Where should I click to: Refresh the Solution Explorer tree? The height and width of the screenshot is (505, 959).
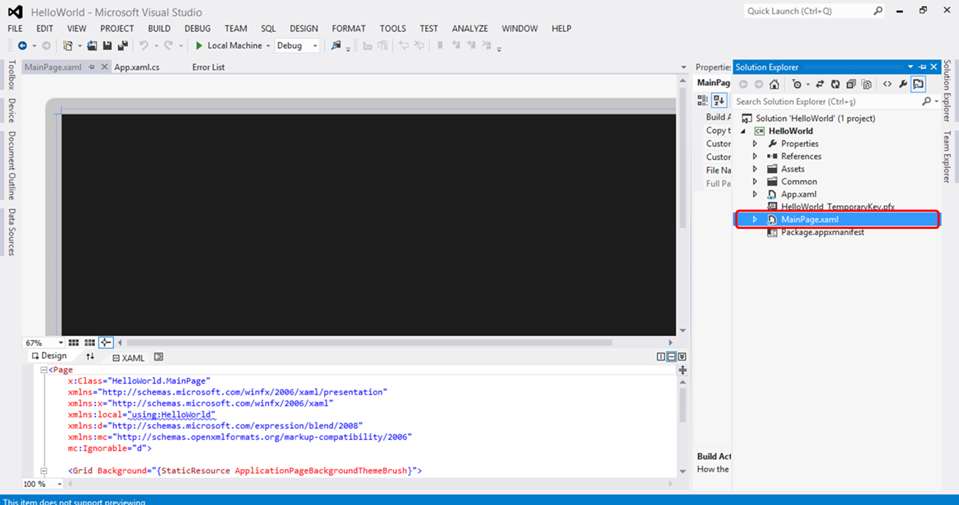click(835, 84)
